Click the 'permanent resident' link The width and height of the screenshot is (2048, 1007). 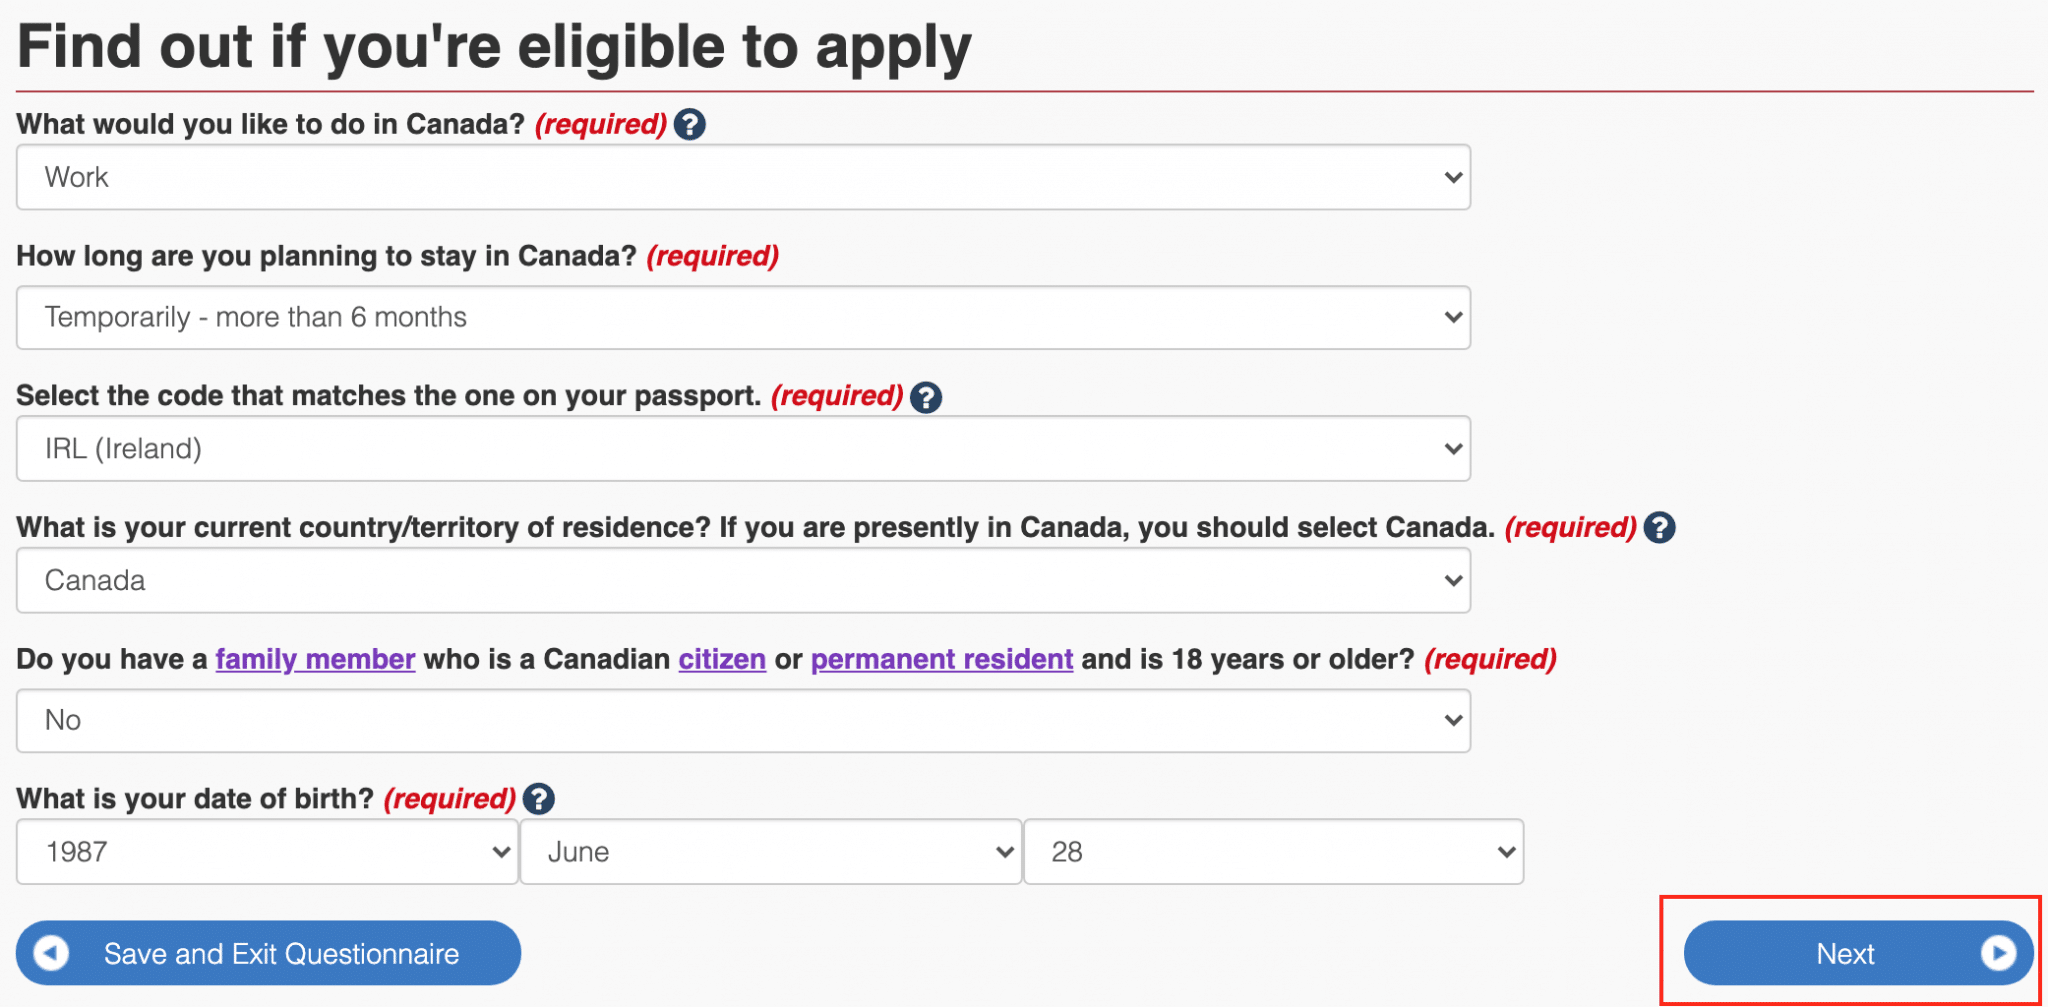click(941, 660)
